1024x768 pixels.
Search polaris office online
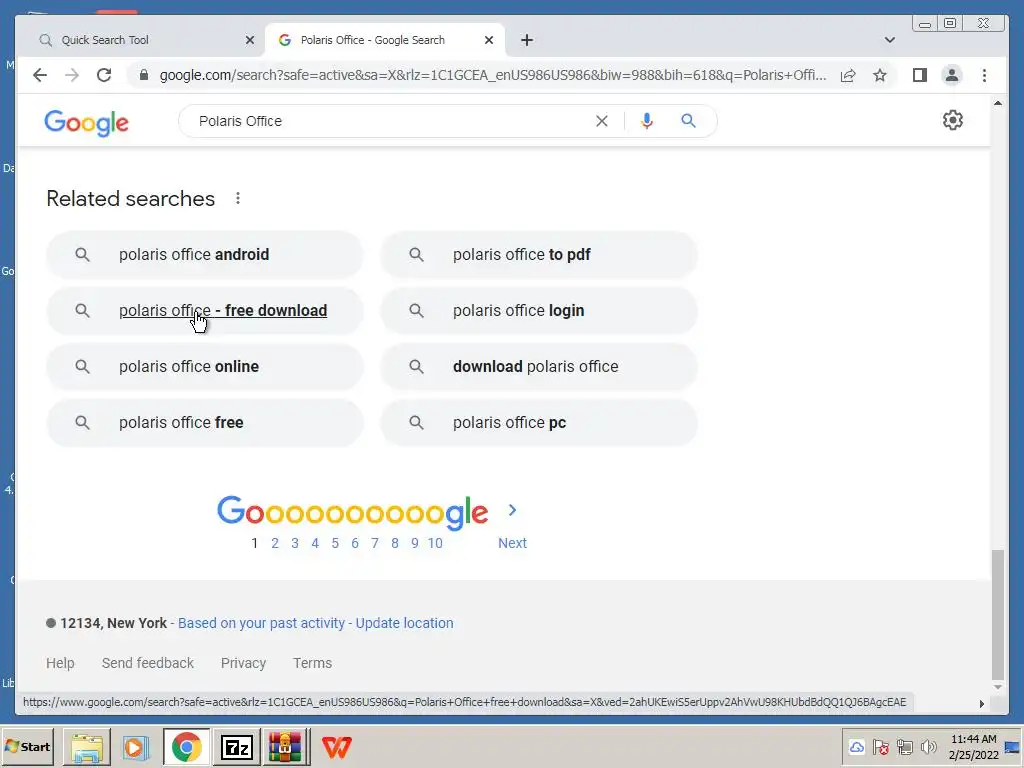[x=204, y=367]
